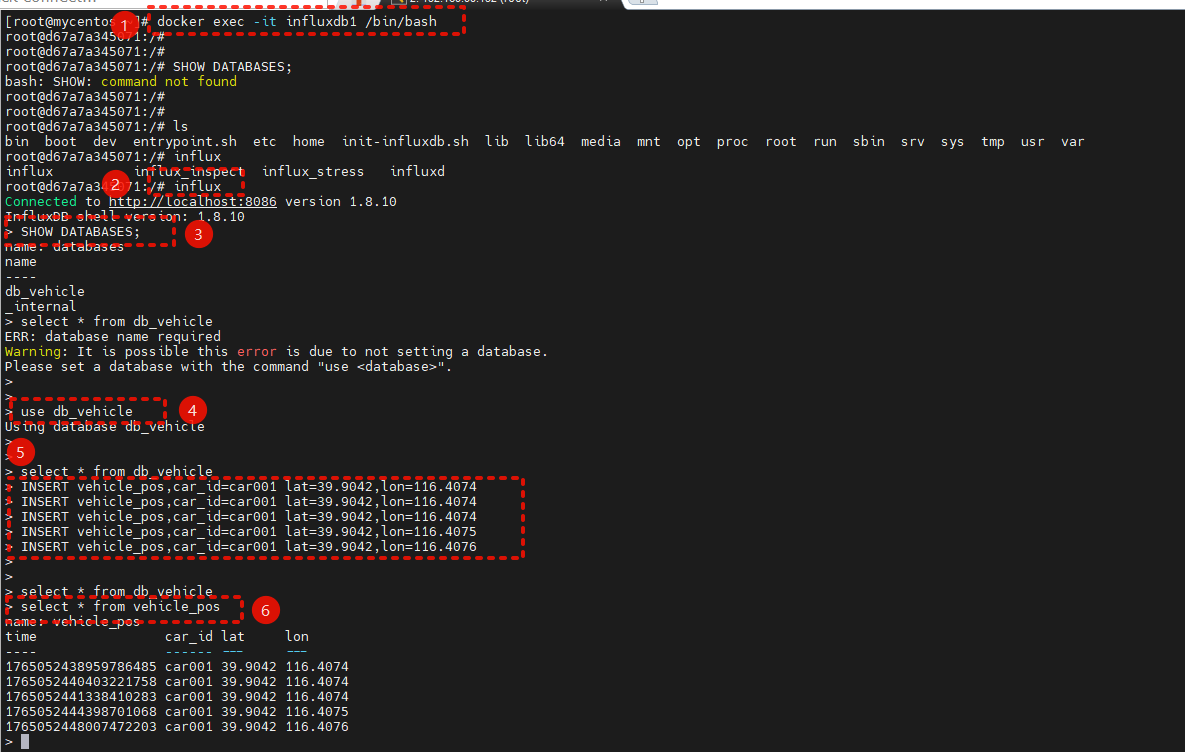Click the 'use db_vehicle' command line
1185x752 pixels.
(x=76, y=411)
